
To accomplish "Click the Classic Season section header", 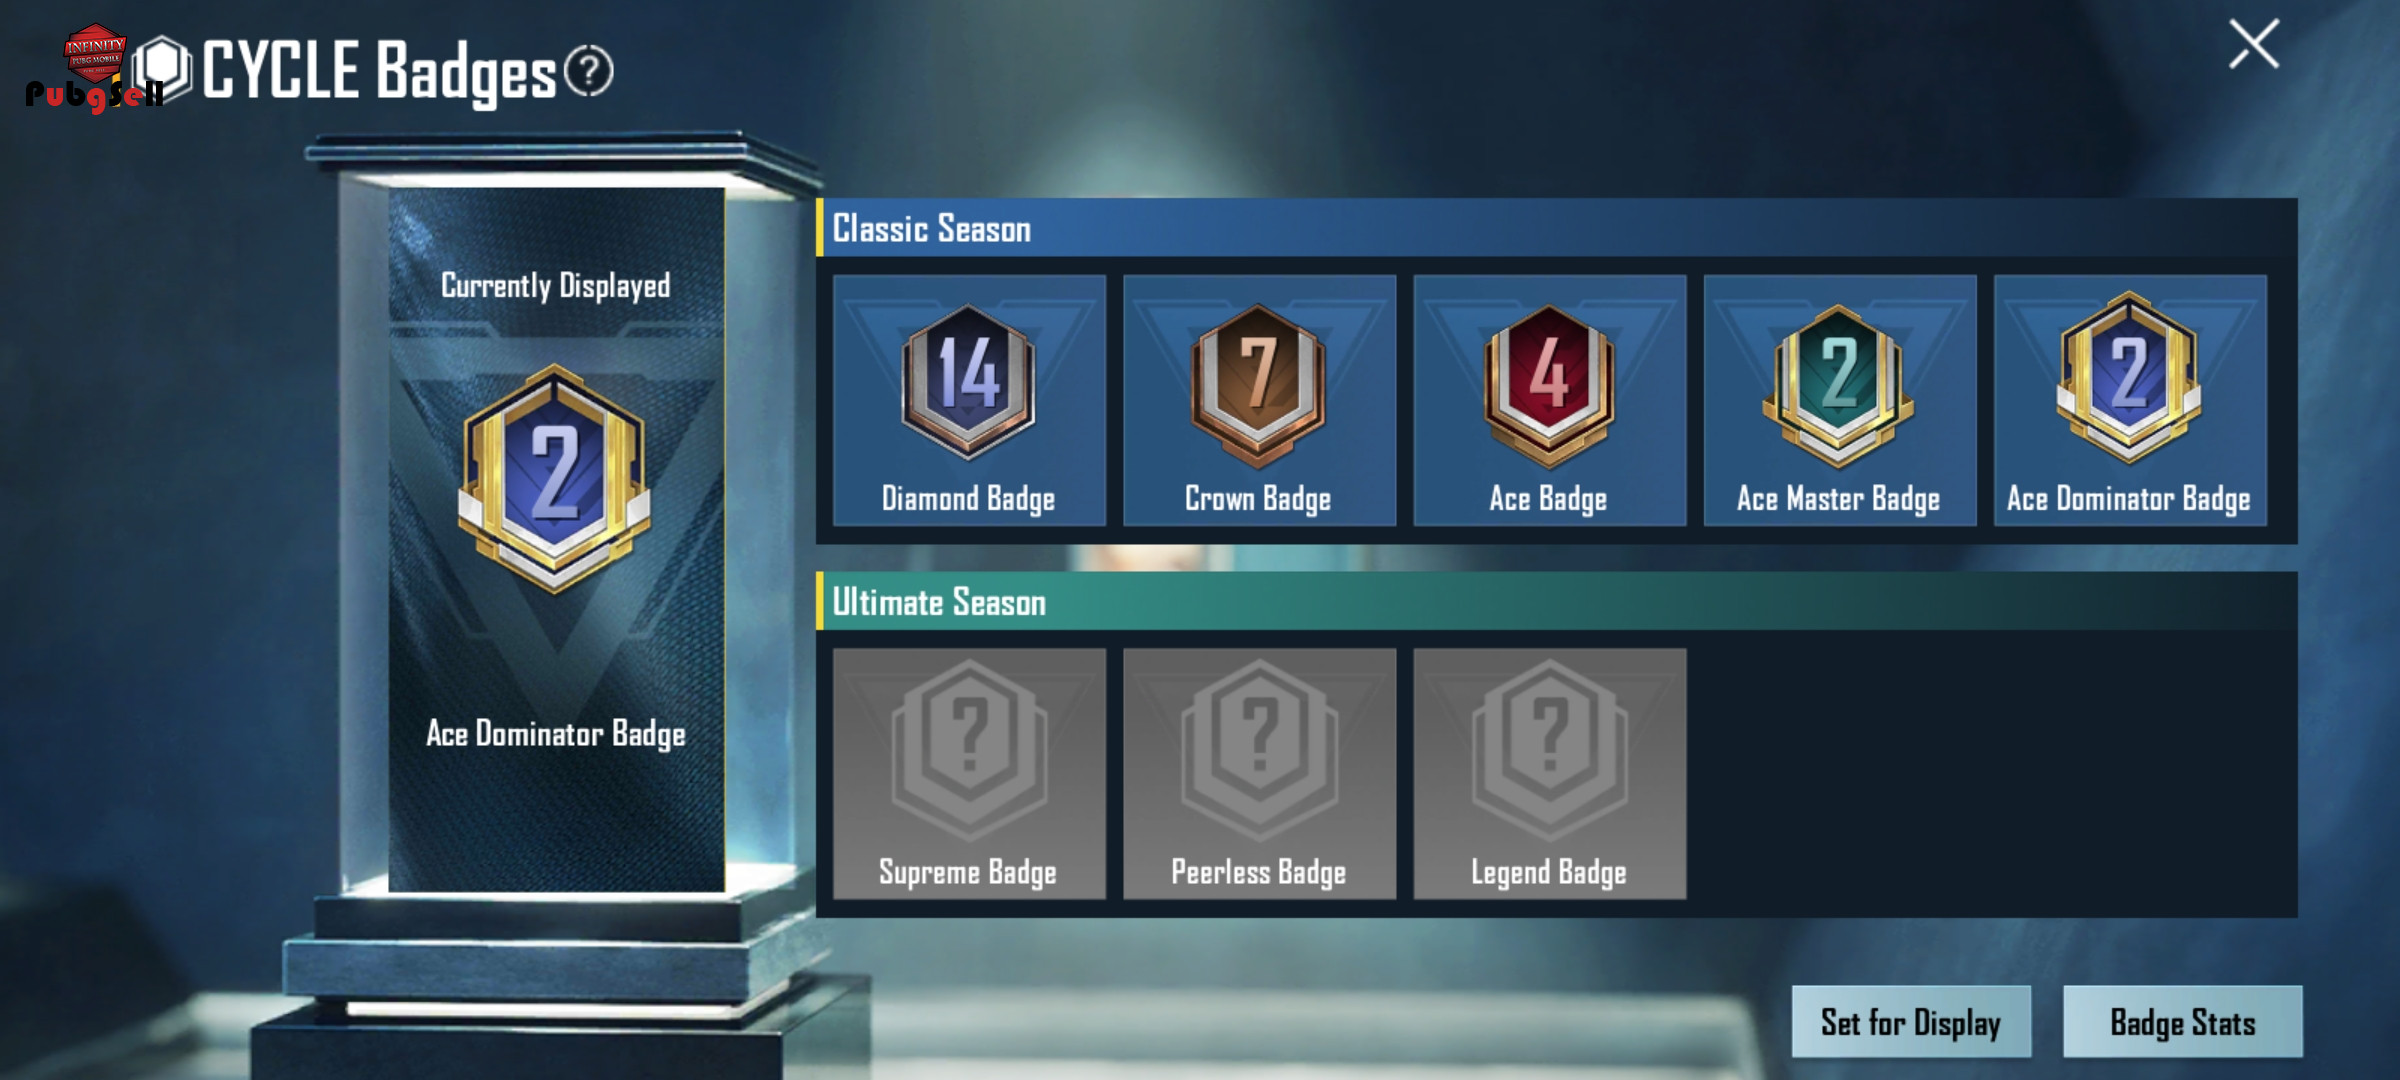I will [x=1557, y=228].
